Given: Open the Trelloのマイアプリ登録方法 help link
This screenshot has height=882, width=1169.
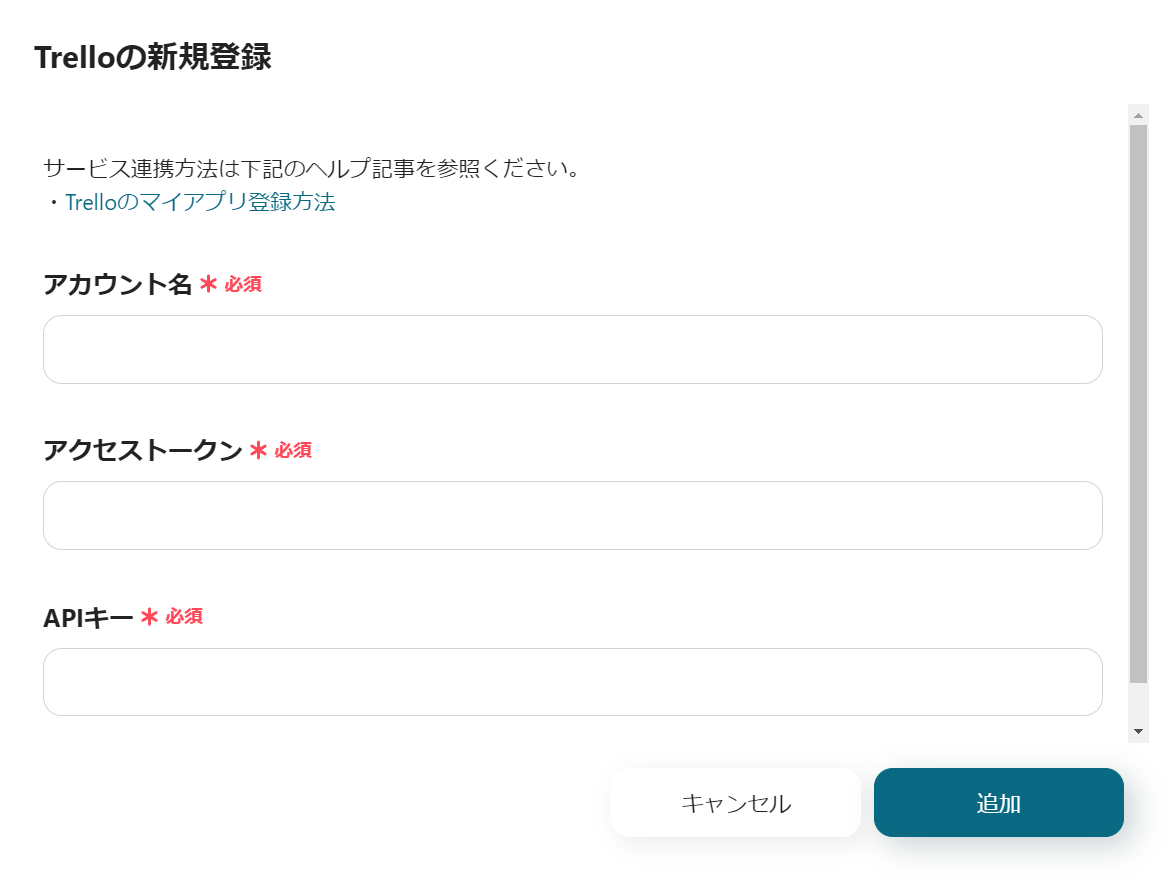Looking at the screenshot, I should coord(200,203).
